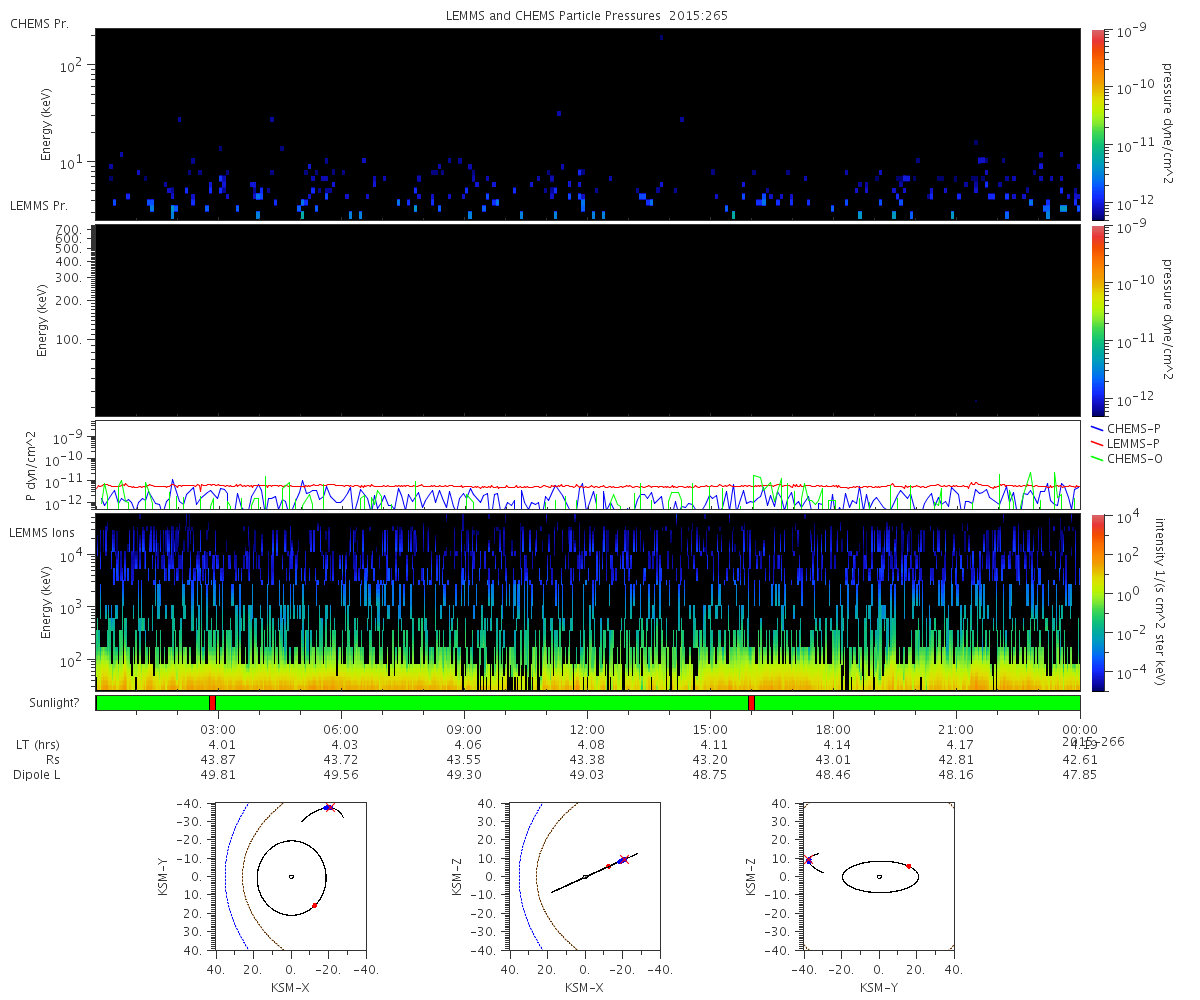Click the LEMMS-P red legend entry

(1131, 443)
